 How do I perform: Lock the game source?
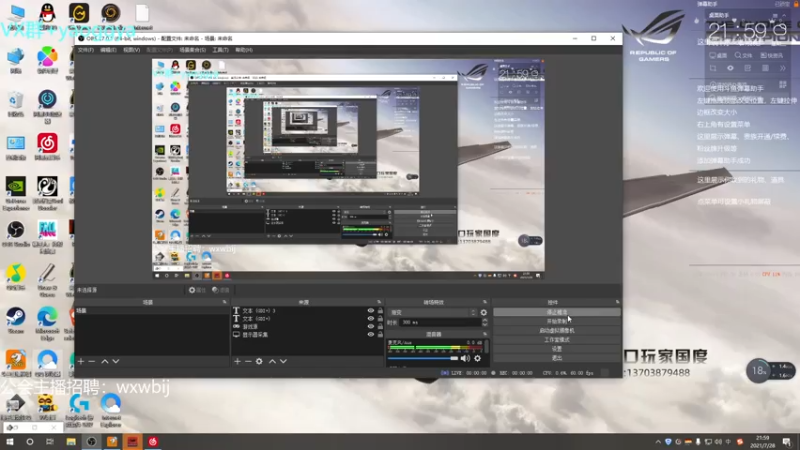[x=380, y=327]
